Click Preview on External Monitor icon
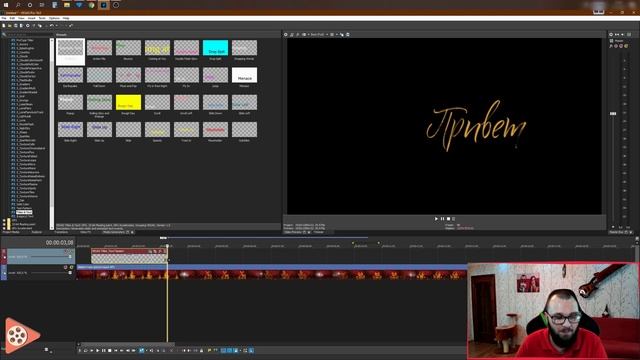The image size is (640, 360). point(292,35)
